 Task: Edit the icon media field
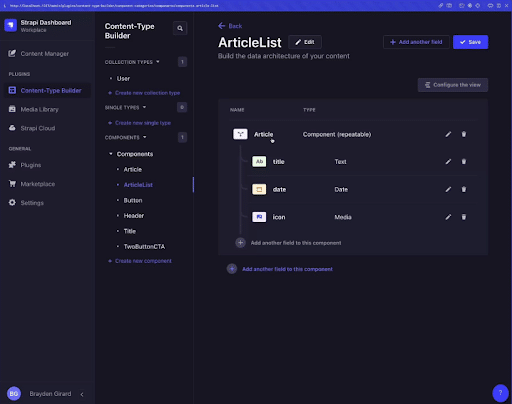point(448,217)
